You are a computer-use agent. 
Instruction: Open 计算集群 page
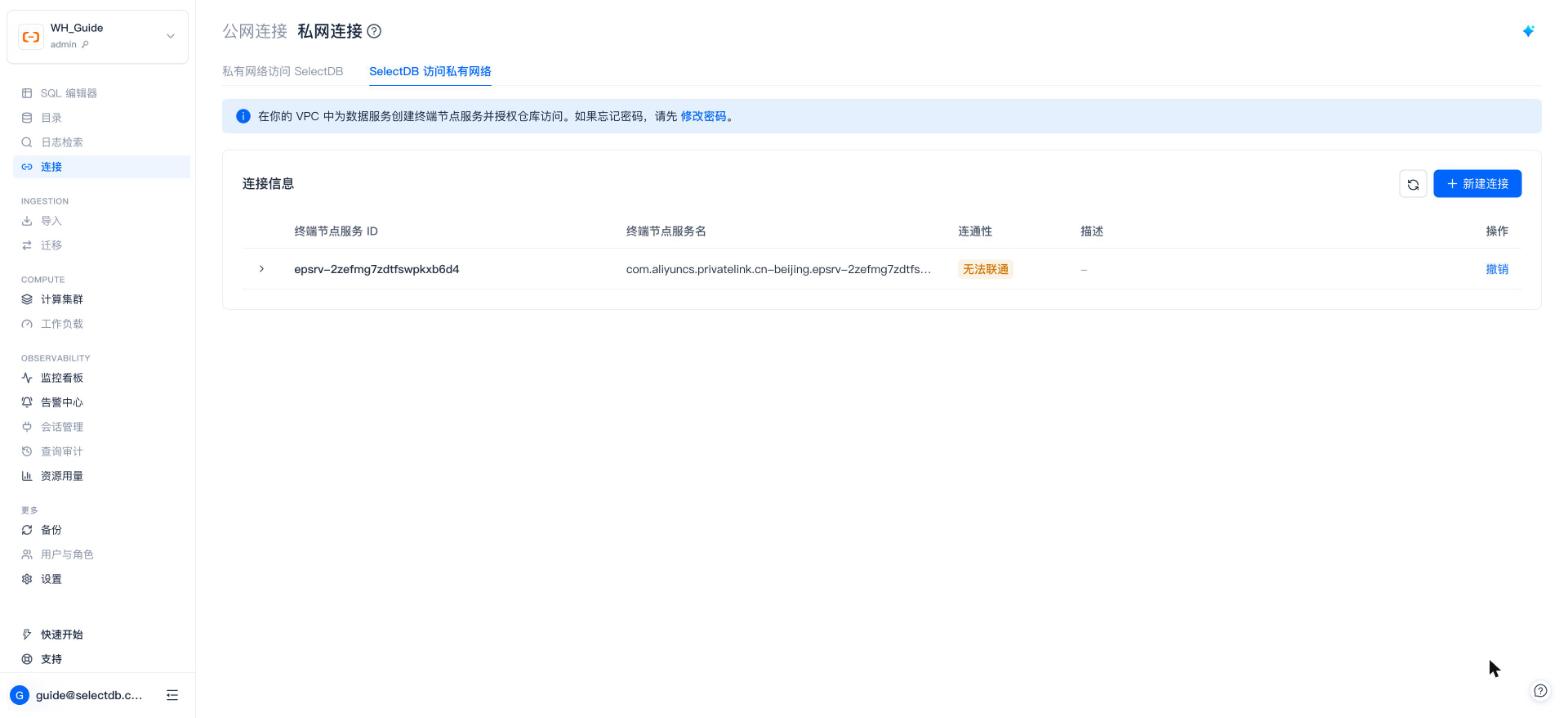pos(61,299)
